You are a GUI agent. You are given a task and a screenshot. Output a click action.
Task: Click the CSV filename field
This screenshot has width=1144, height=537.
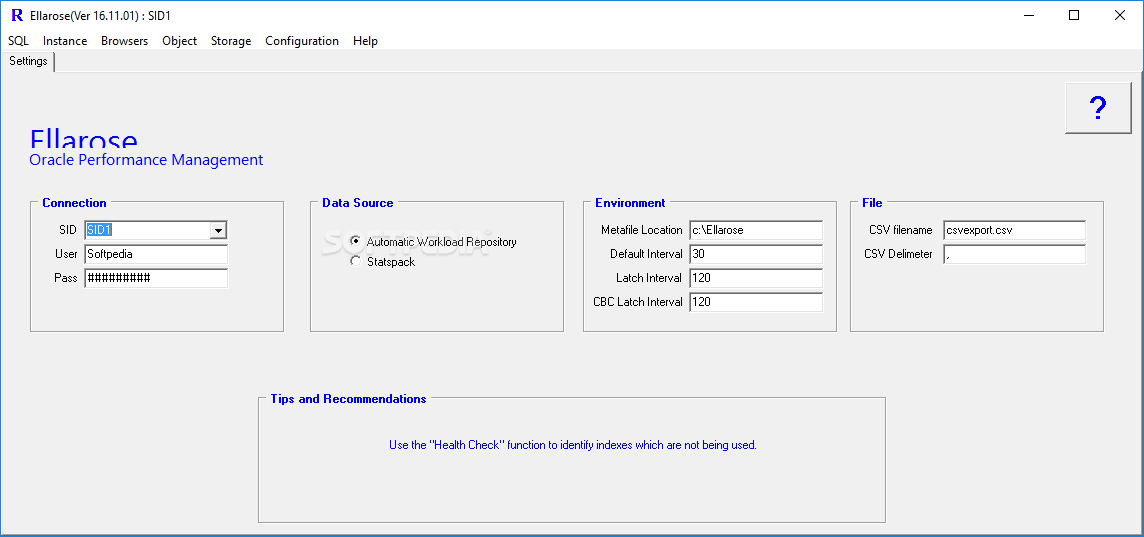[1014, 230]
